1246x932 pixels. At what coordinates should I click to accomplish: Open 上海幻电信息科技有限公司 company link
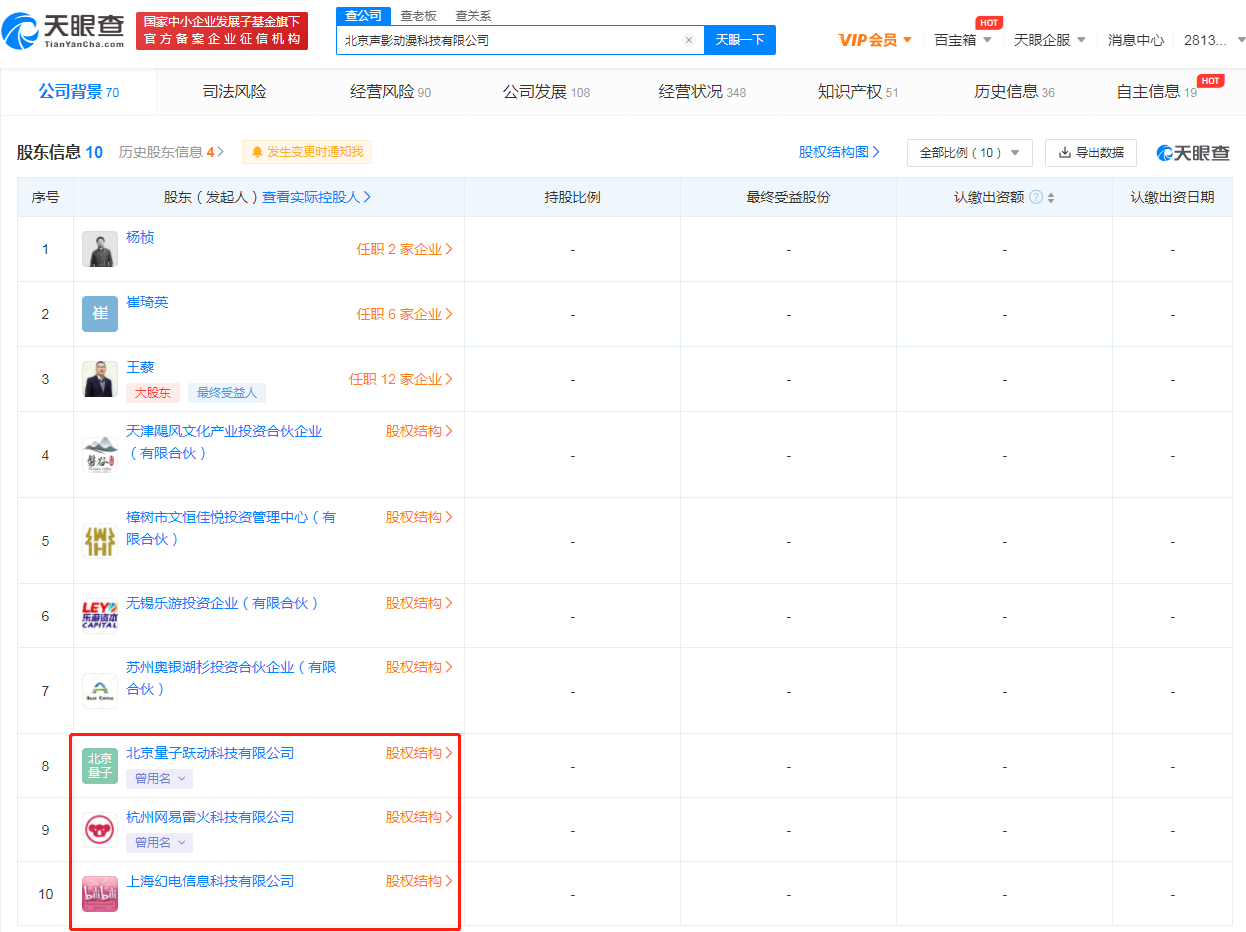pos(210,881)
